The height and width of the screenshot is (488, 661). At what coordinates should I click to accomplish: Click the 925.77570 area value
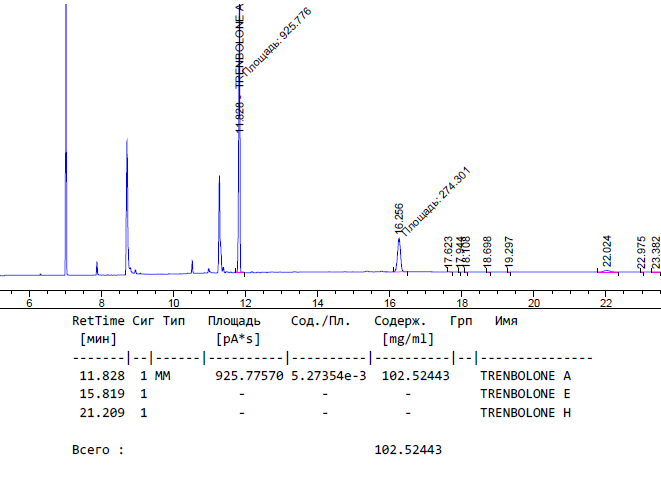[x=250, y=376]
